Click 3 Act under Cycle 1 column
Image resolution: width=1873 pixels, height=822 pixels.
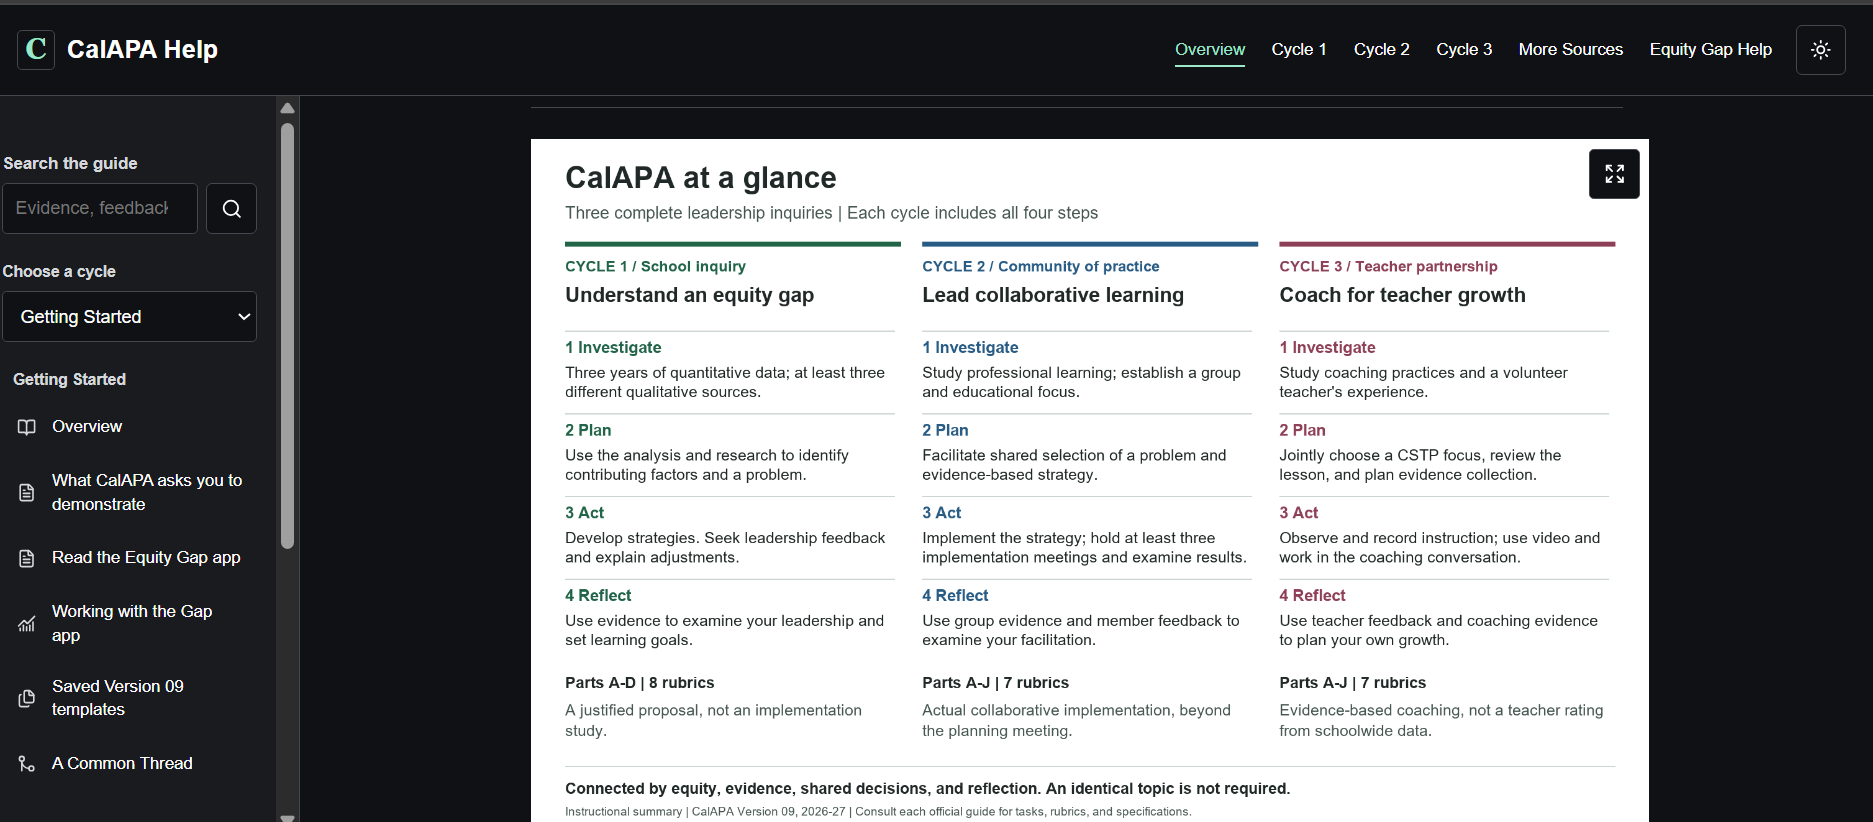pyautogui.click(x=584, y=512)
